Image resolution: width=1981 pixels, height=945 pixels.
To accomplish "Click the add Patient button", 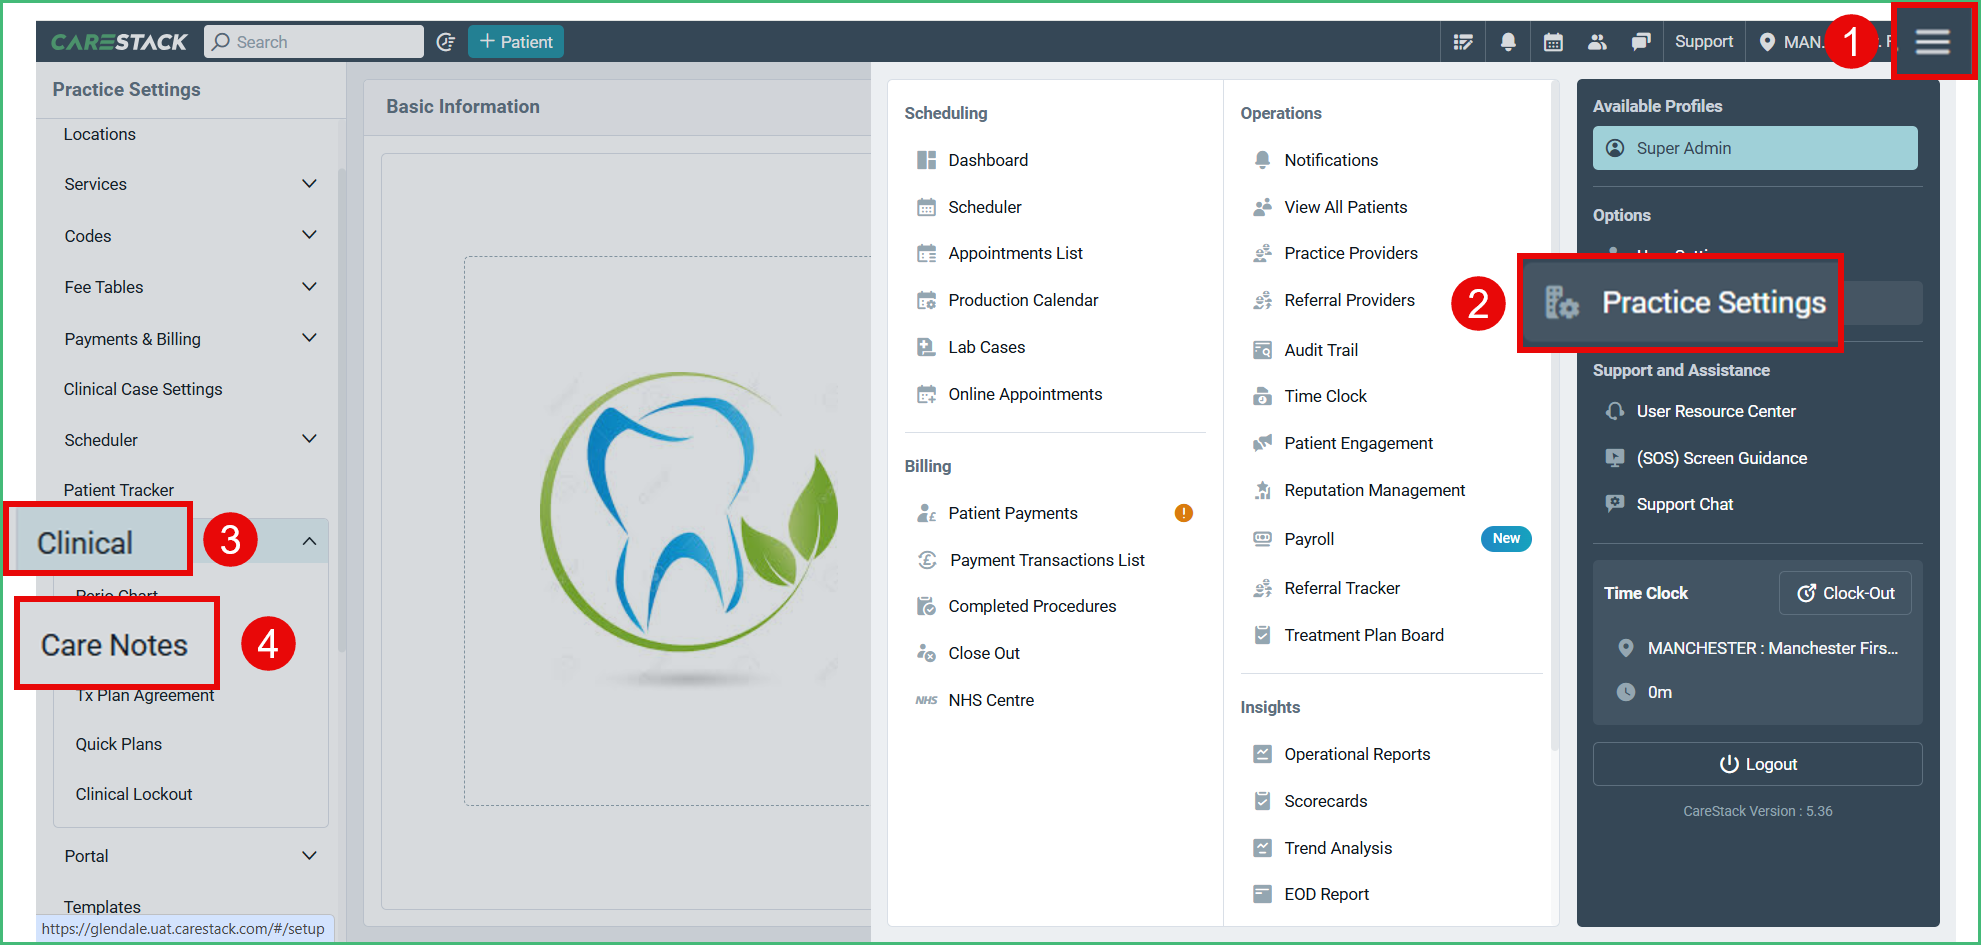I will point(516,42).
